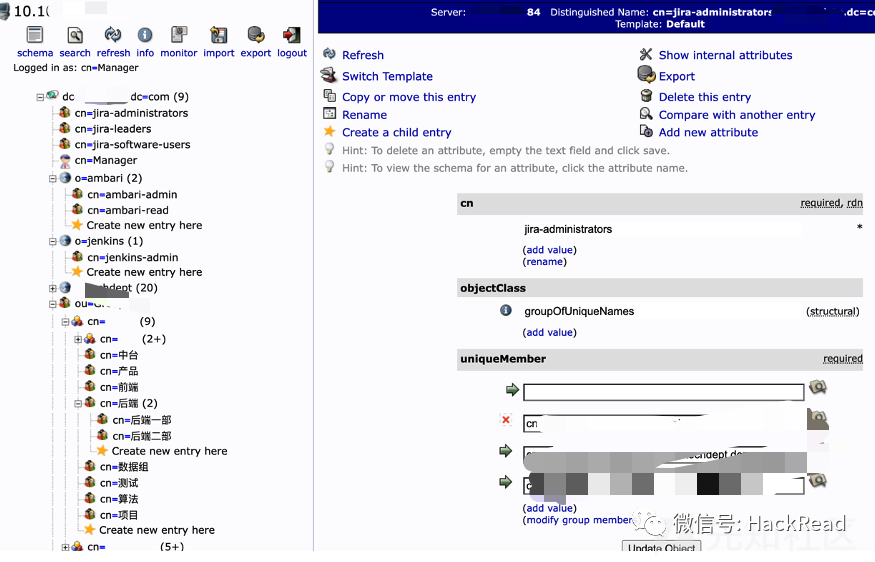875x562 pixels.
Task: Click the import icon
Action: coord(218,36)
